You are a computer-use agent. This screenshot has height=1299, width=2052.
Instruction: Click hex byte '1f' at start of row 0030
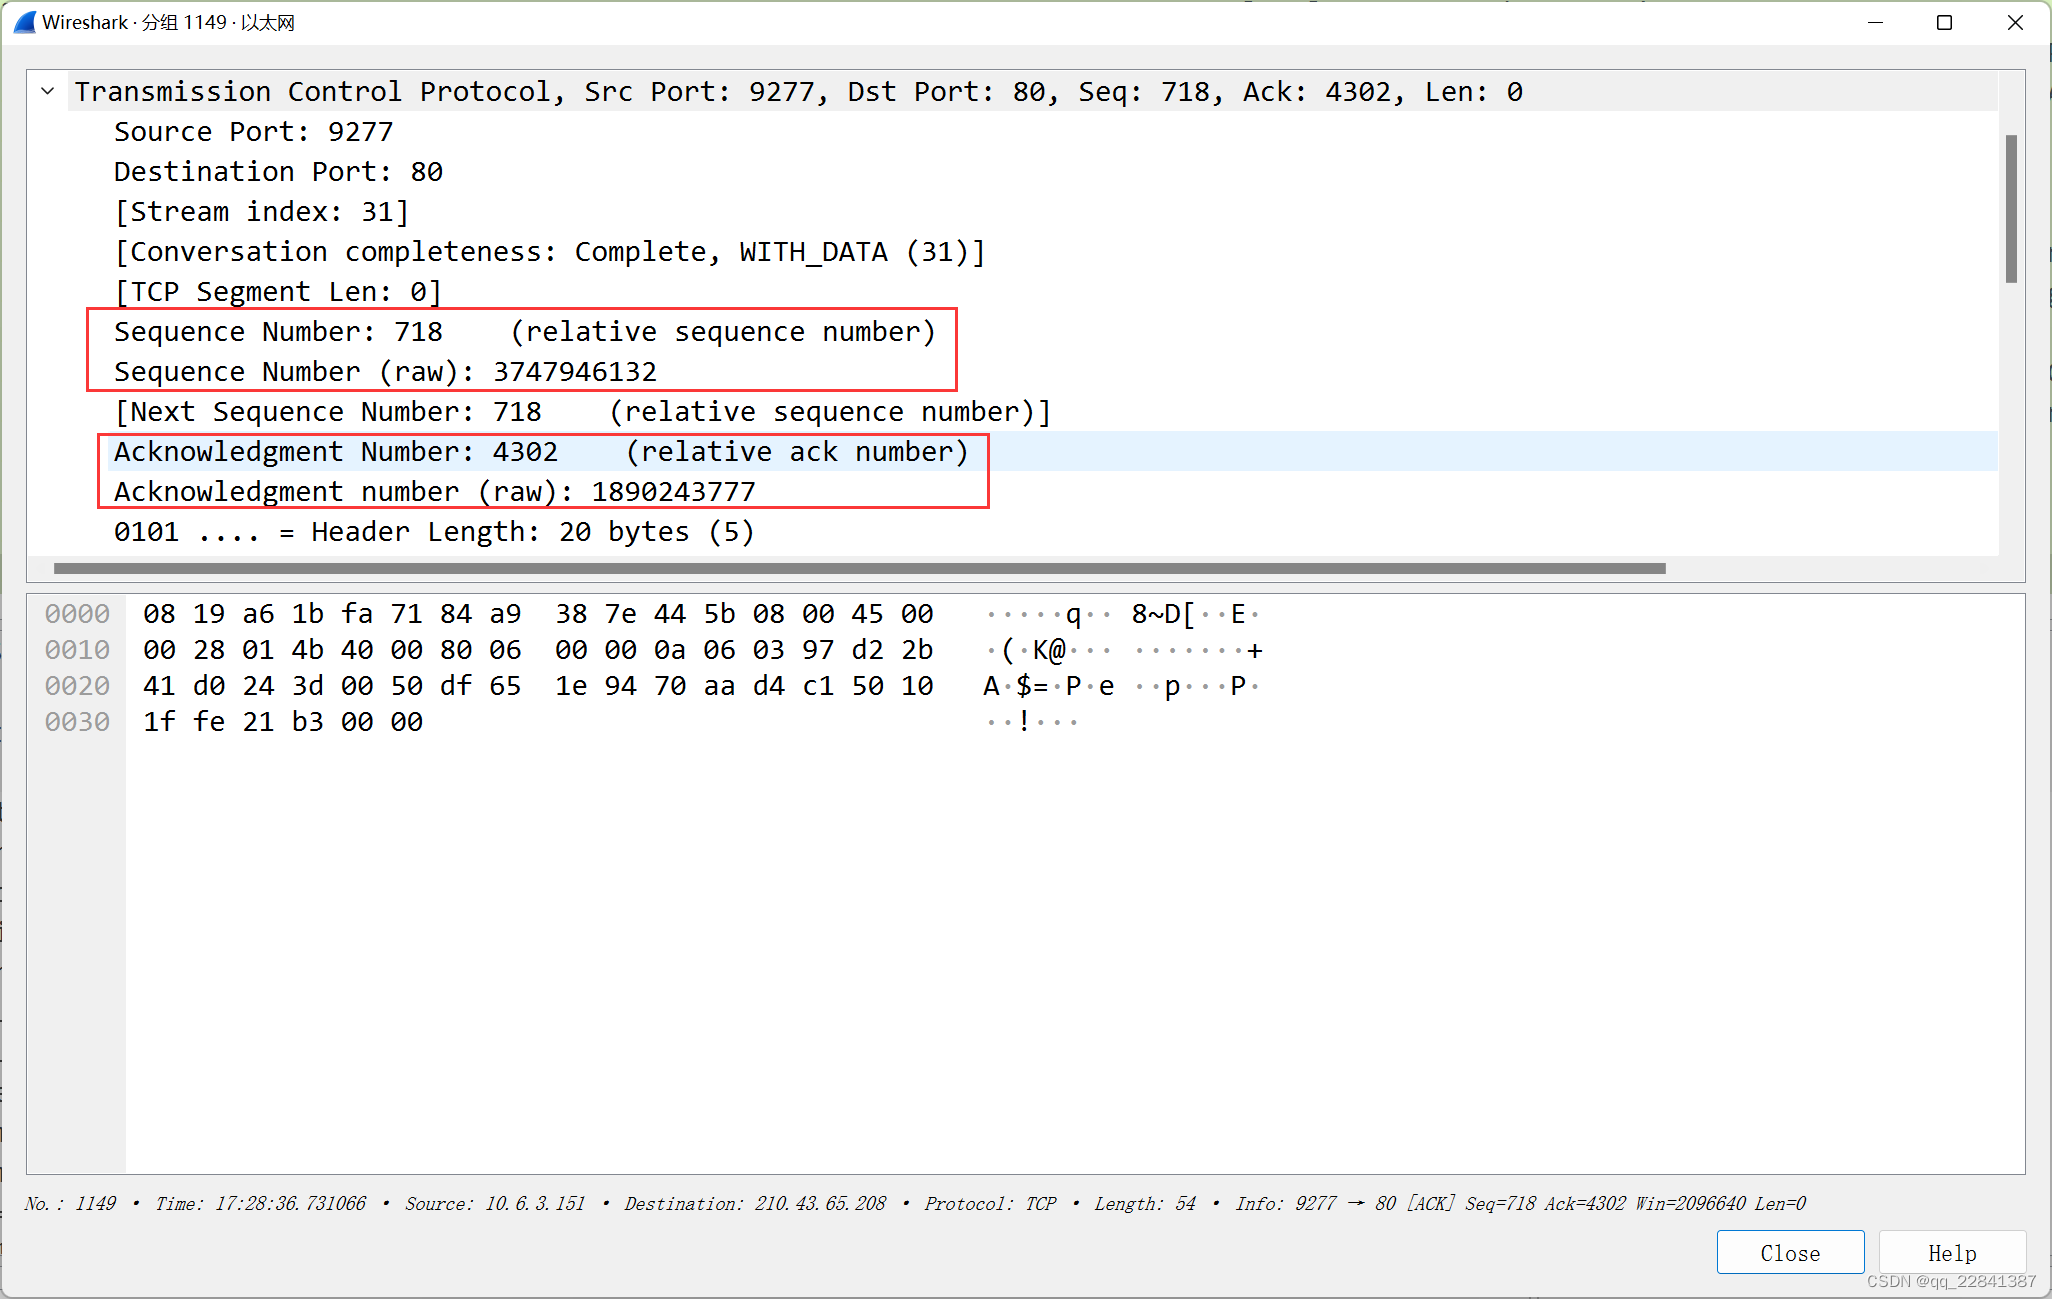coord(159,721)
